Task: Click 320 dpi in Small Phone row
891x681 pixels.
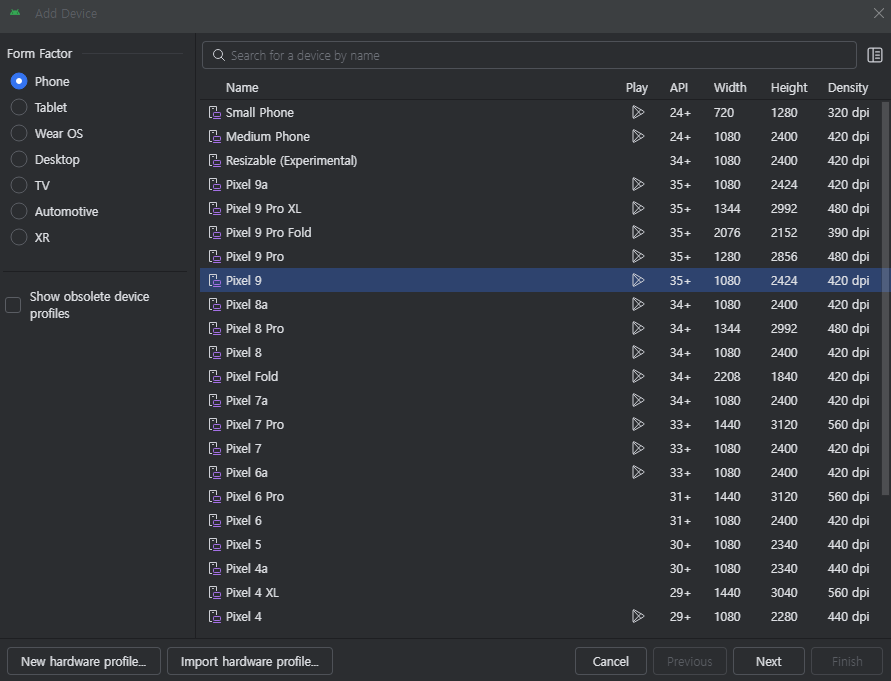Action: click(848, 112)
